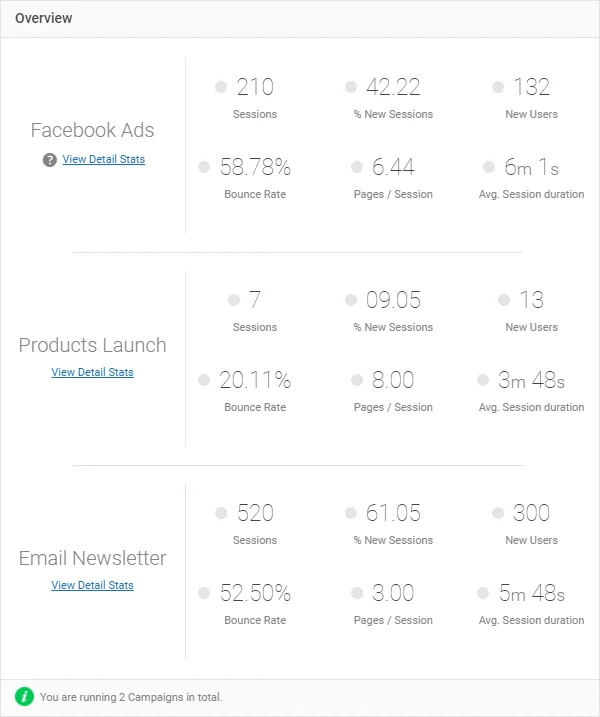Click the dot beside 61.05 % new sessions
Screen dimensions: 600x717
[x=350, y=513]
